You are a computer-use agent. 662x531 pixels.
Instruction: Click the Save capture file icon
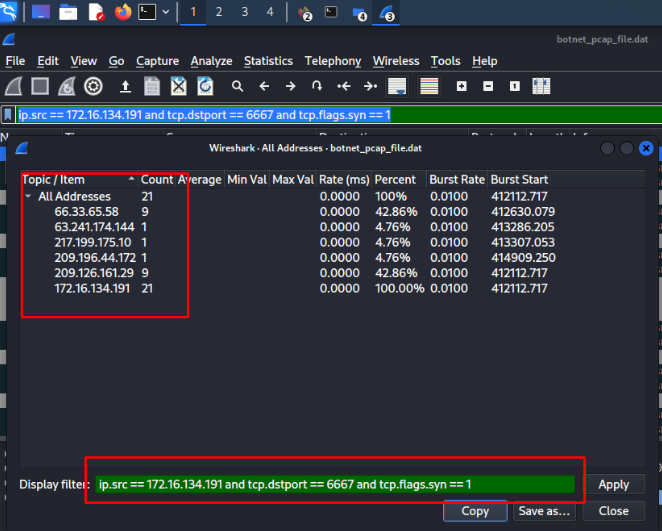tap(152, 87)
